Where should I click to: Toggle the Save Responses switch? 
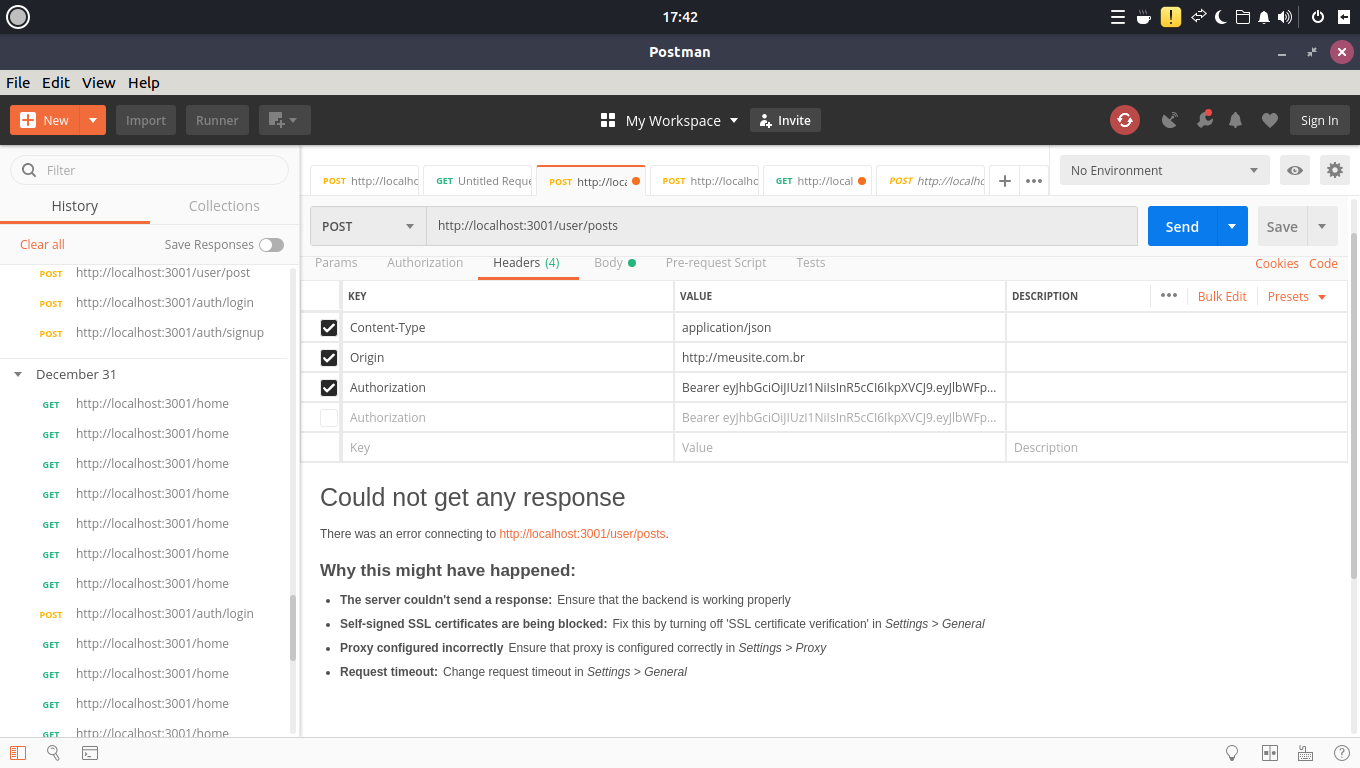coord(271,245)
